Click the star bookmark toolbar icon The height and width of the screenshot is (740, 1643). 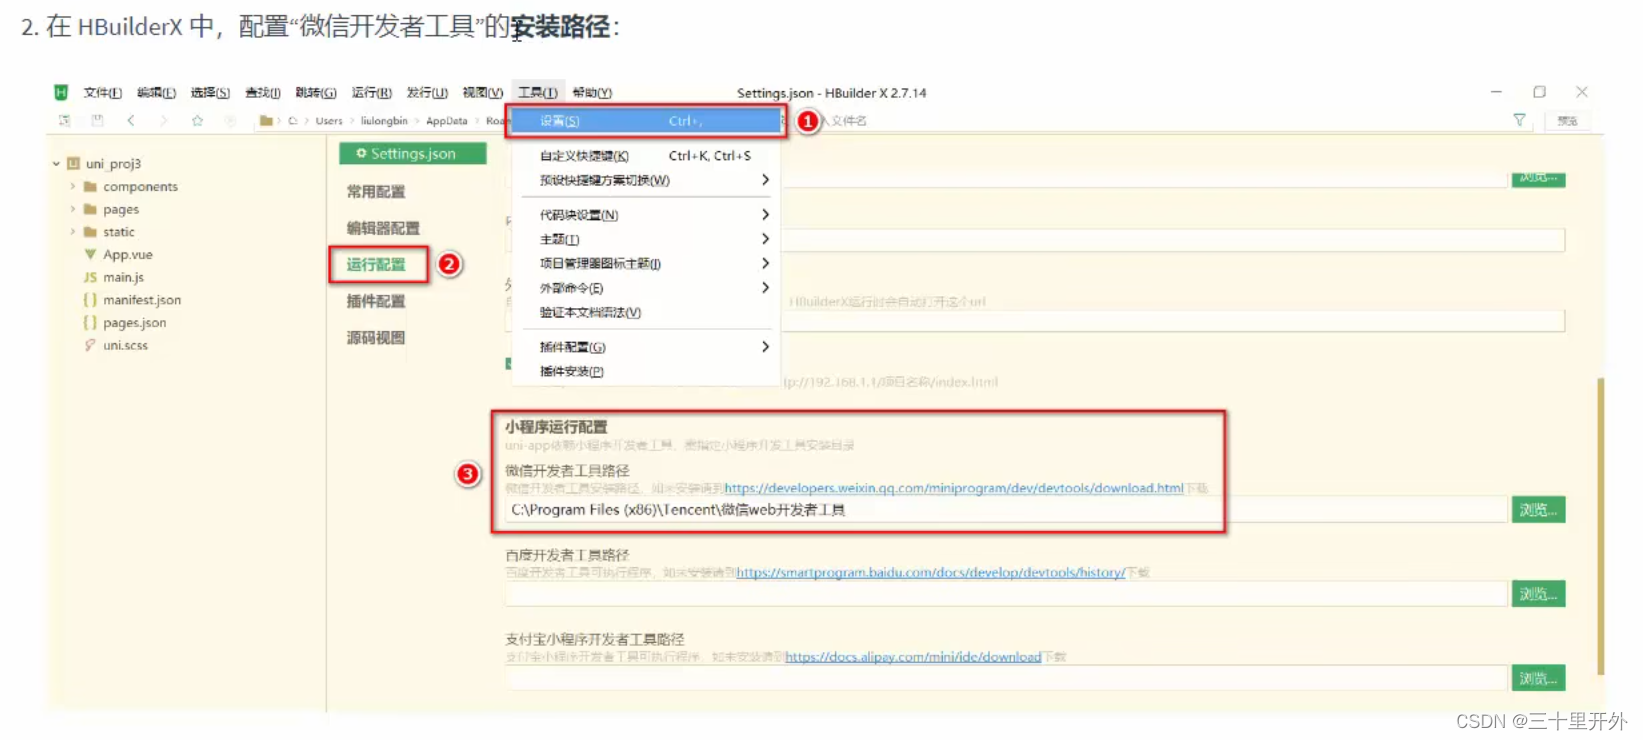[197, 120]
